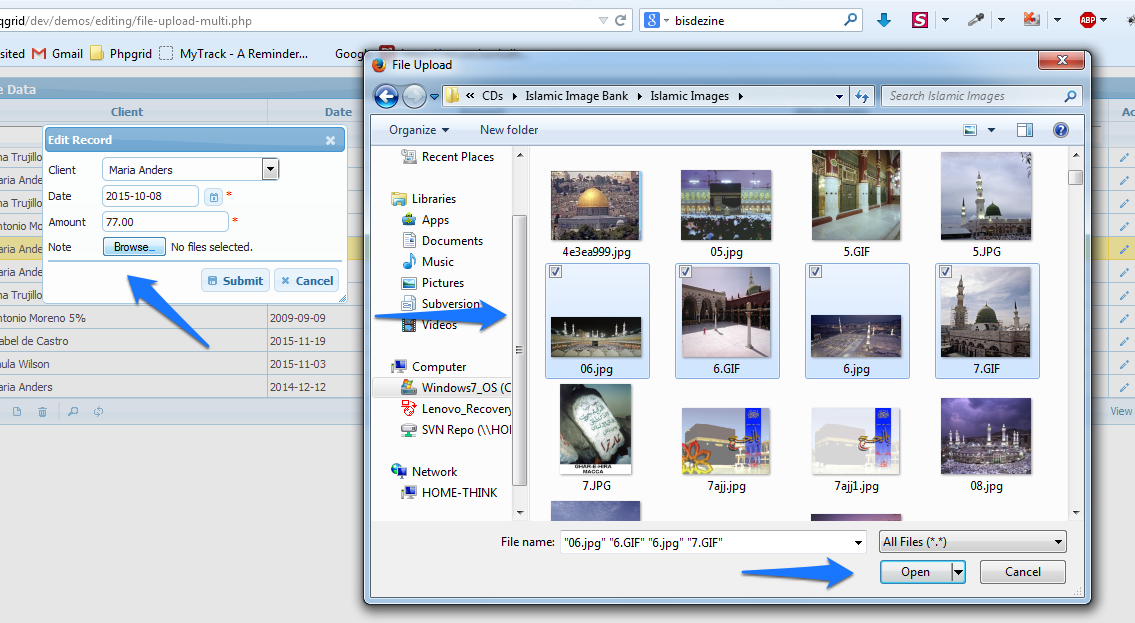Screen dimensions: 1135x623
Task: Click the Firefox downloads arrow icon
Action: coord(884,19)
